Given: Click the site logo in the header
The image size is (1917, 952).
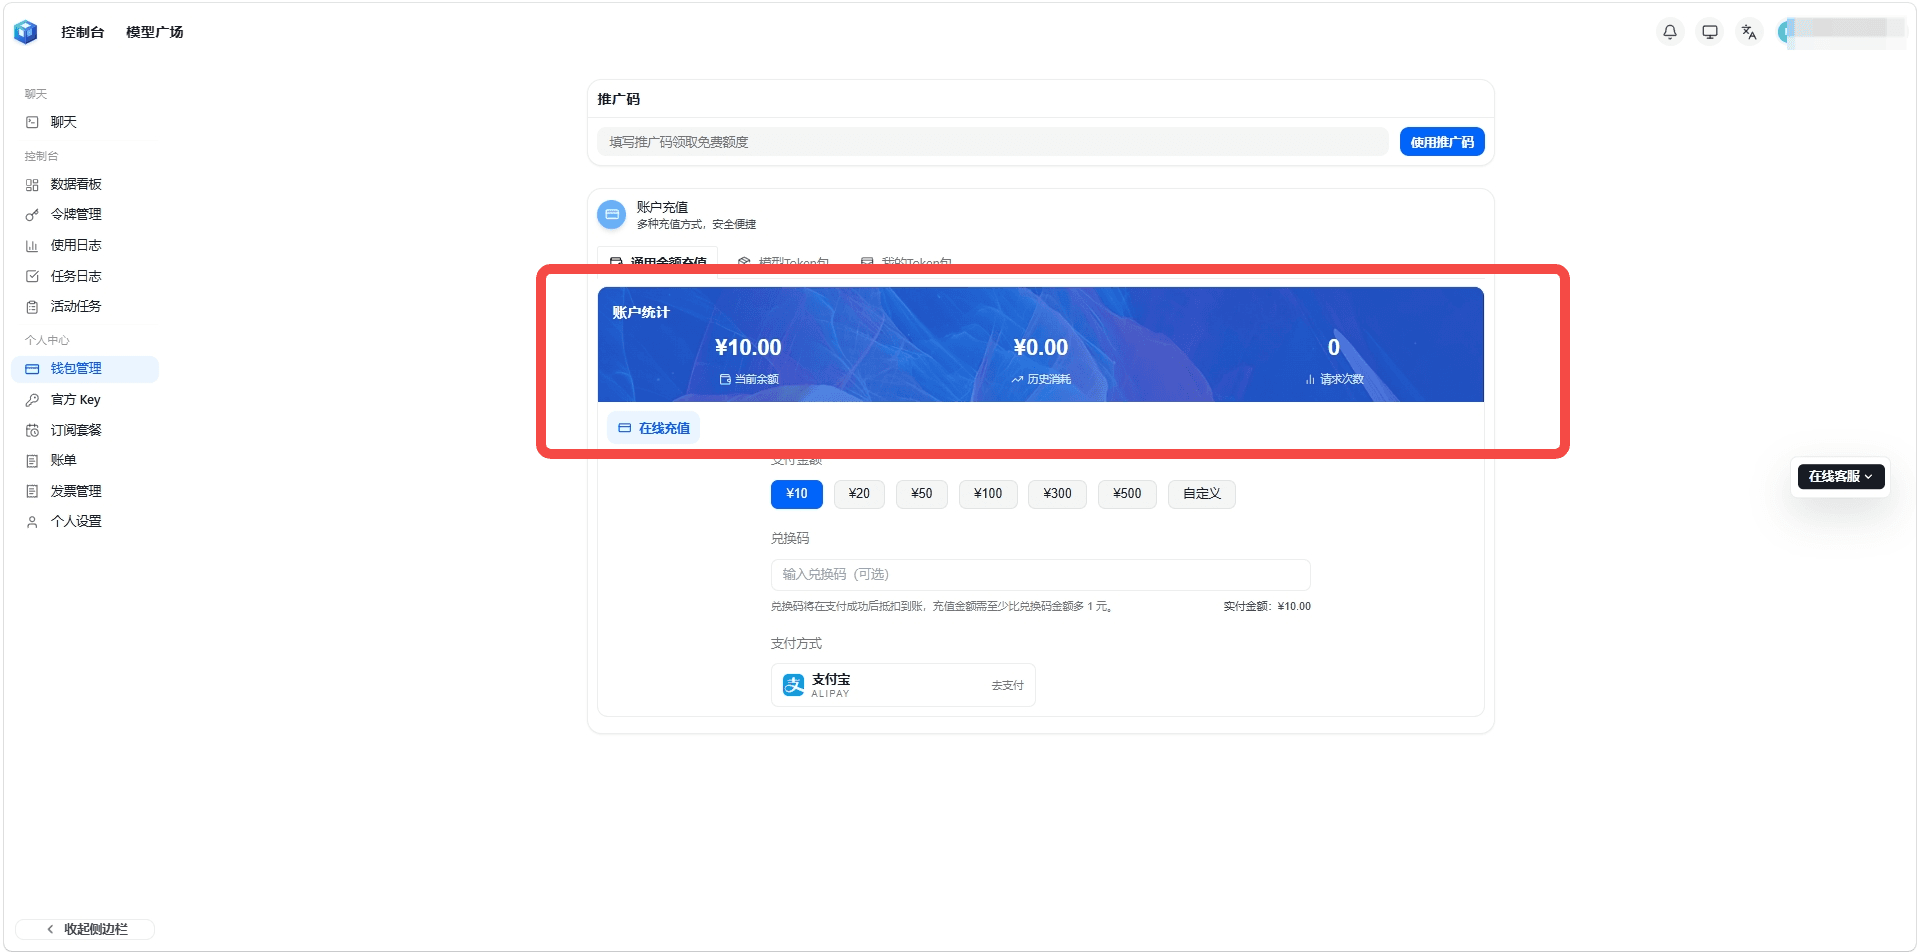Looking at the screenshot, I should point(26,32).
